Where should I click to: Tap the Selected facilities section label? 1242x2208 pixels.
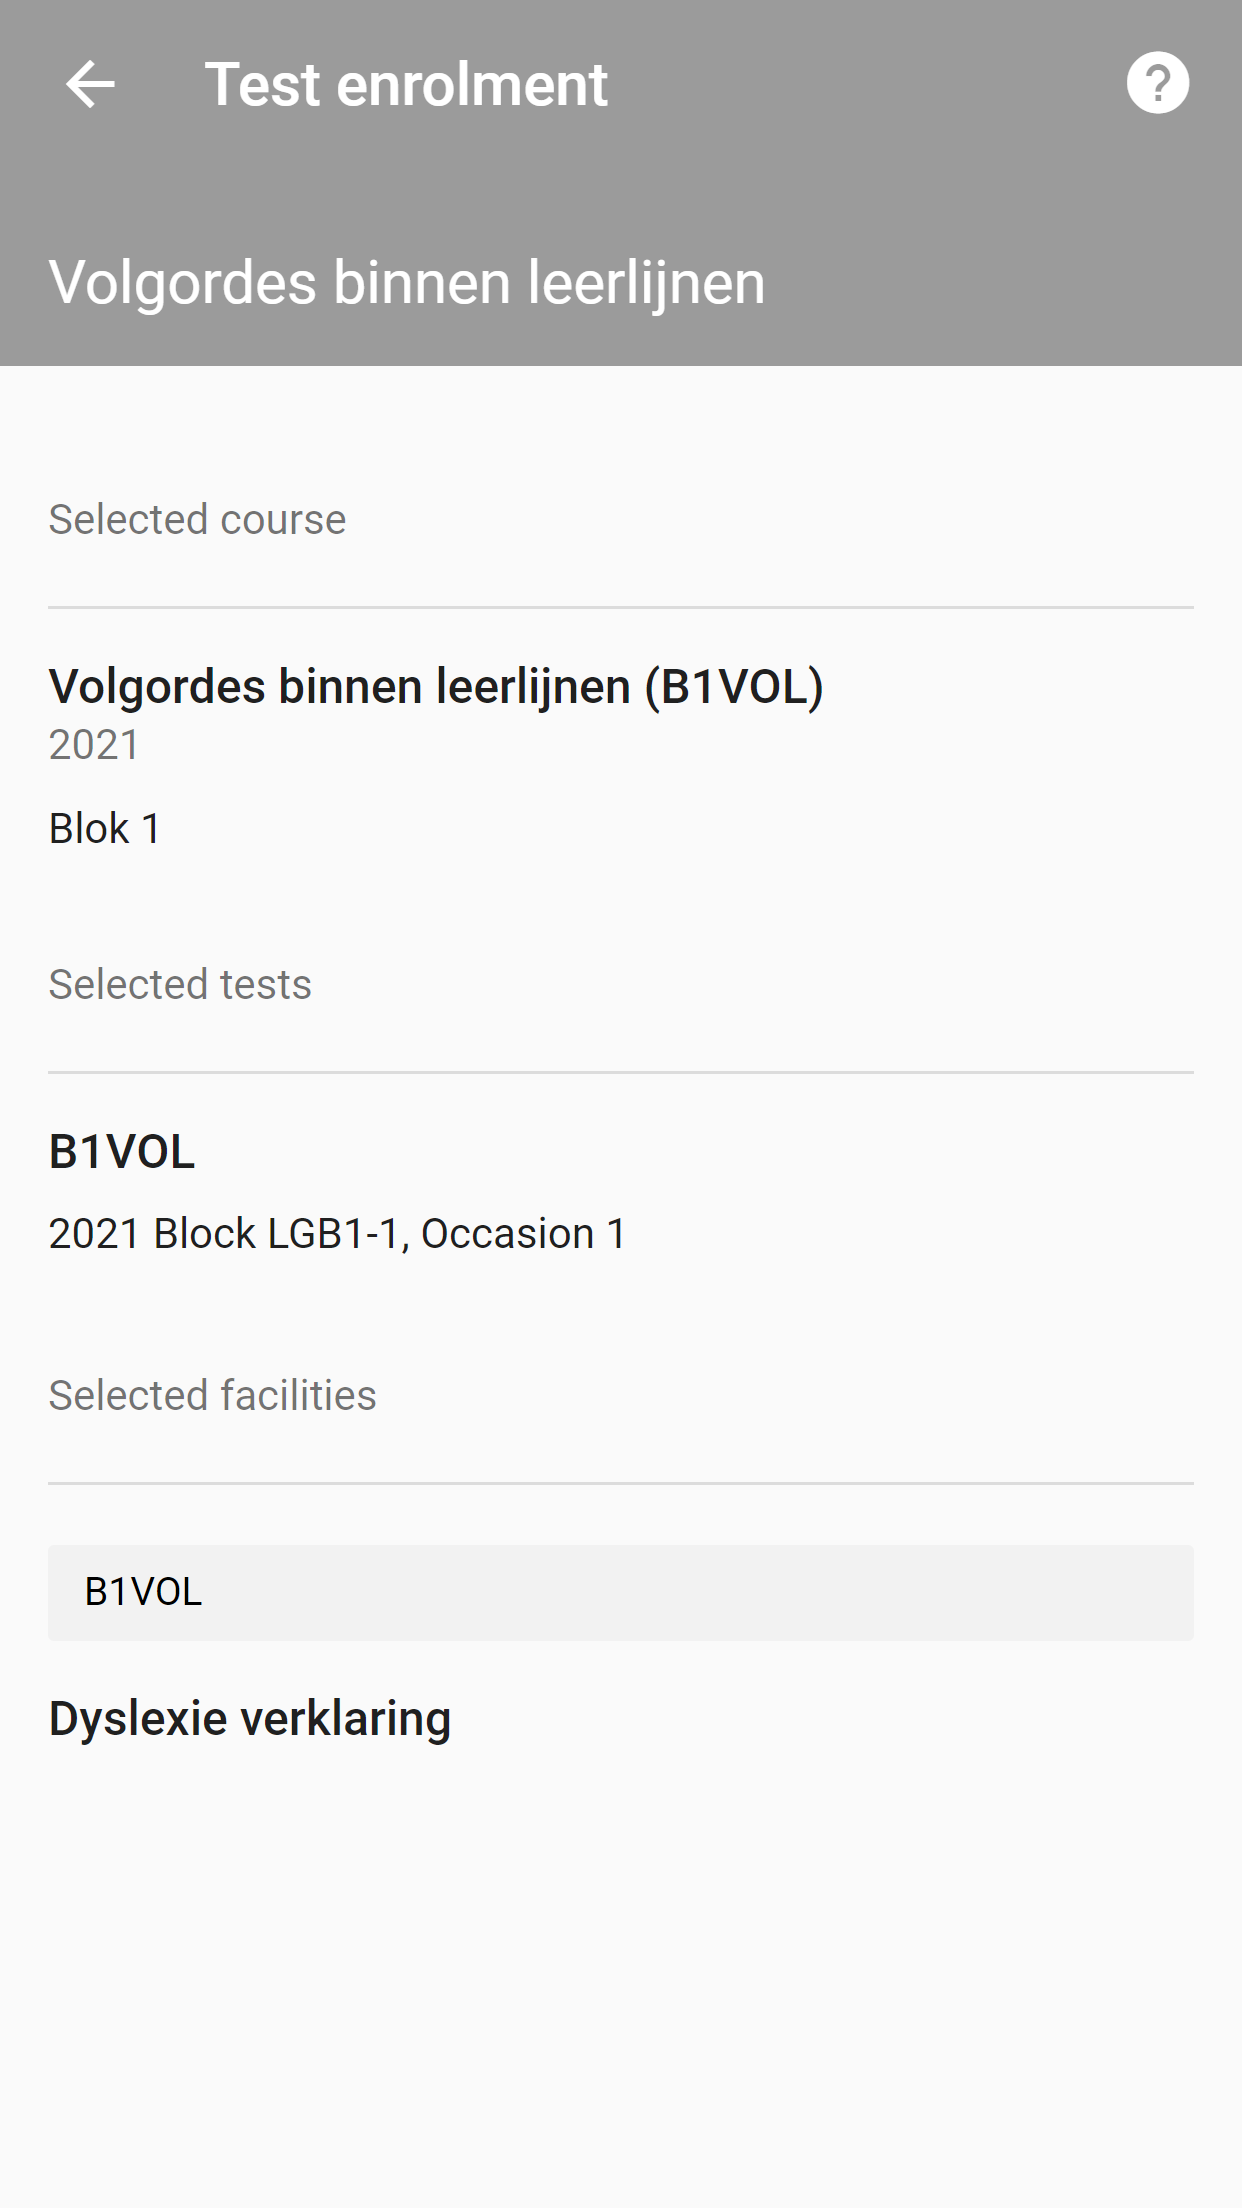[x=212, y=1395]
